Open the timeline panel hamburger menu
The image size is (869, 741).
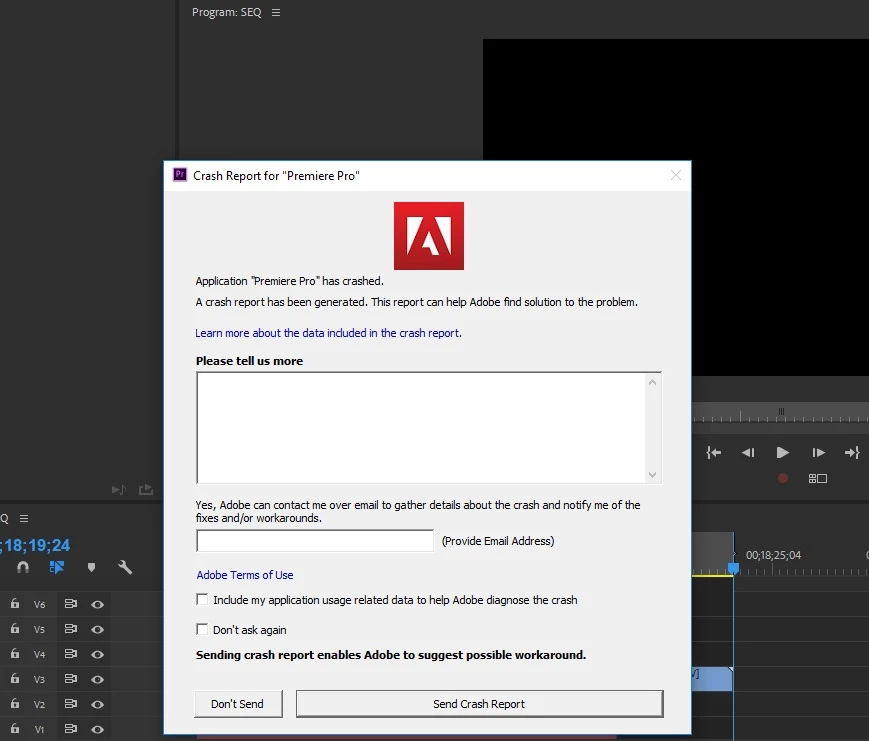pos(24,519)
